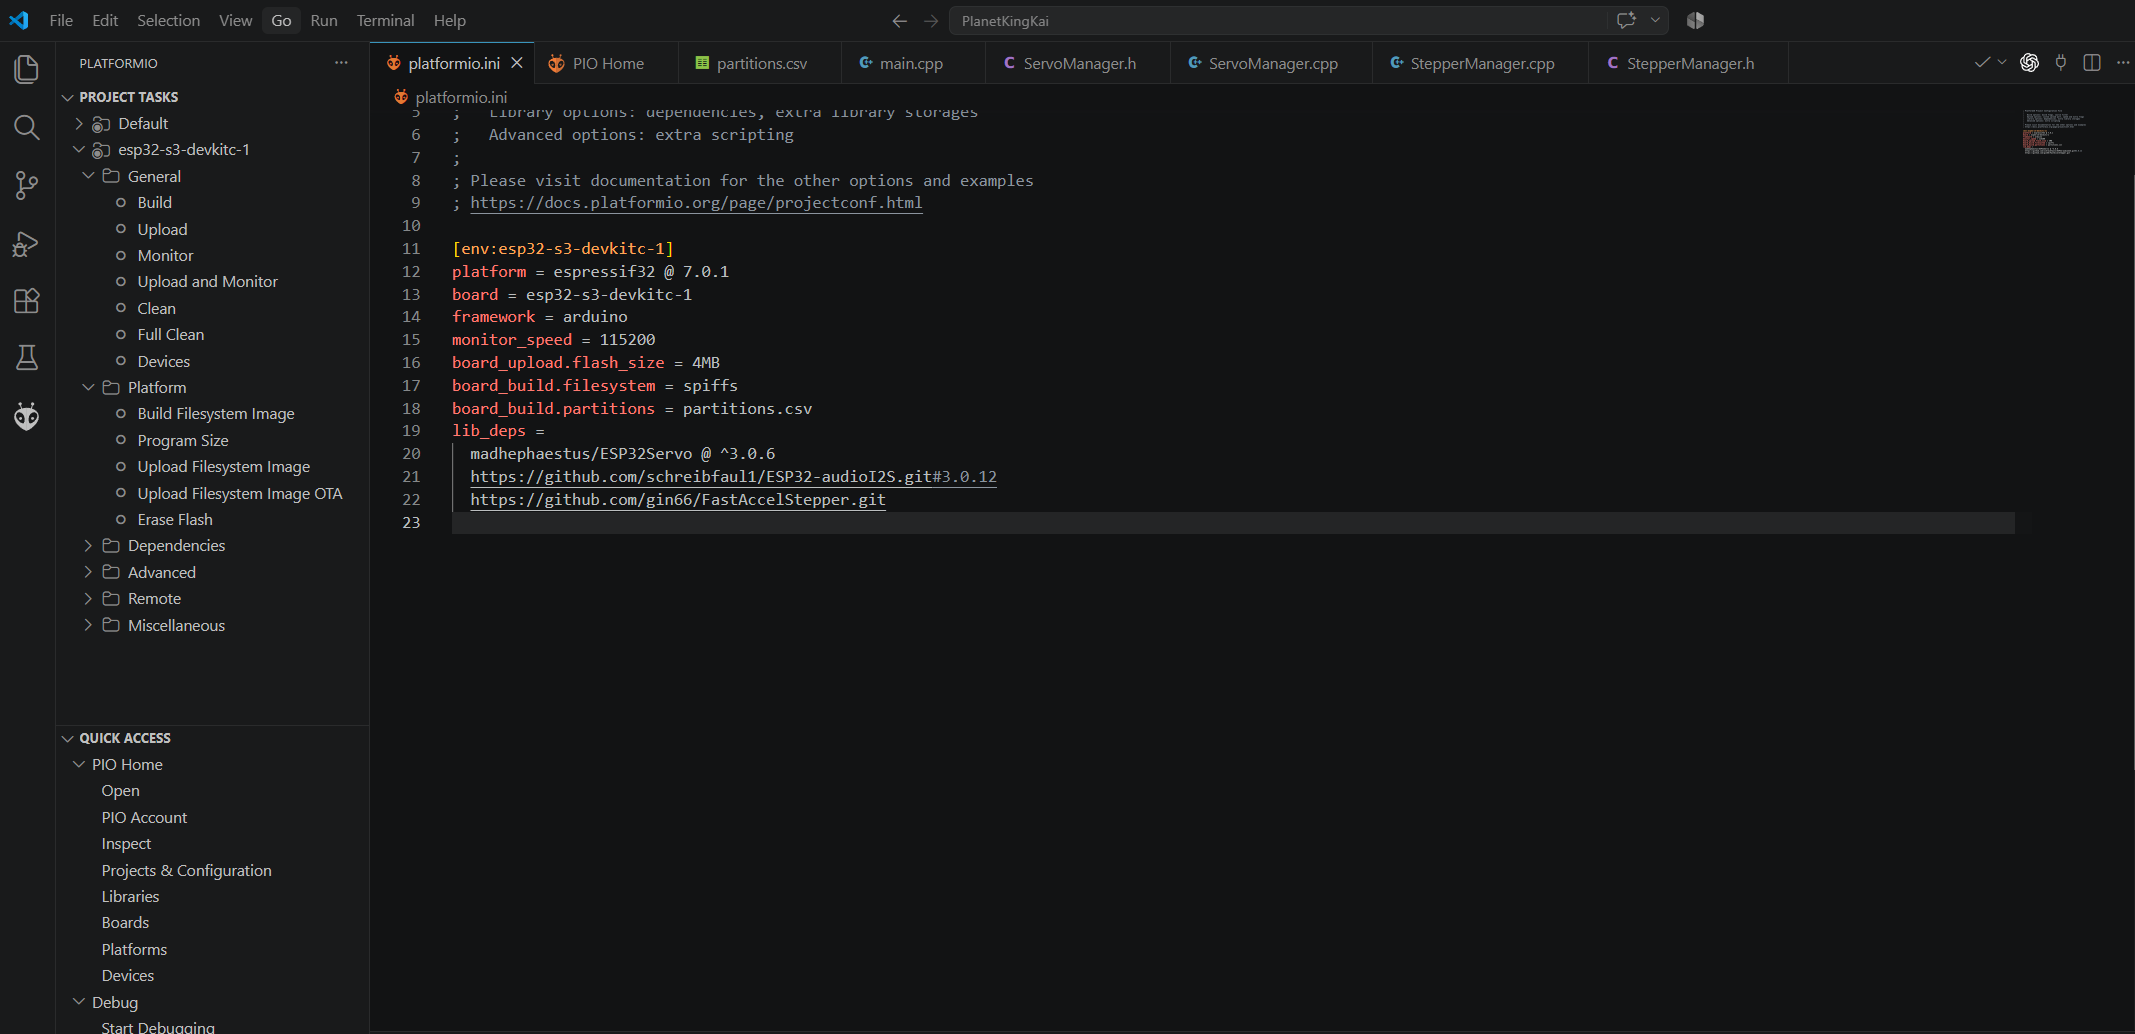Switch to the partitions.csv tab
The height and width of the screenshot is (1034, 2135).
(761, 63)
